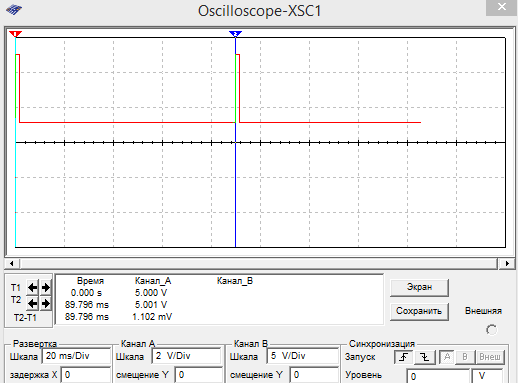Screen dimensions: 518x383
Task: Click trigger Уровень value field
Action: click(x=438, y=376)
